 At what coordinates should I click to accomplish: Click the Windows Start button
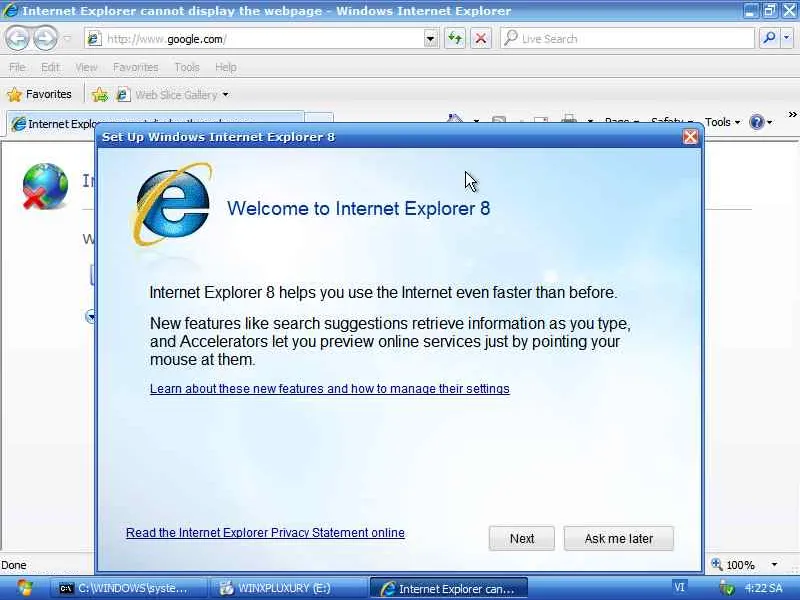pyautogui.click(x=23, y=588)
